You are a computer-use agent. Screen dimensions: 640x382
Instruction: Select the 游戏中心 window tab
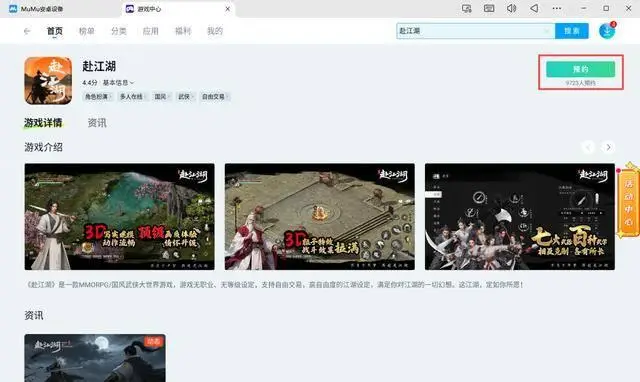[x=178, y=9]
